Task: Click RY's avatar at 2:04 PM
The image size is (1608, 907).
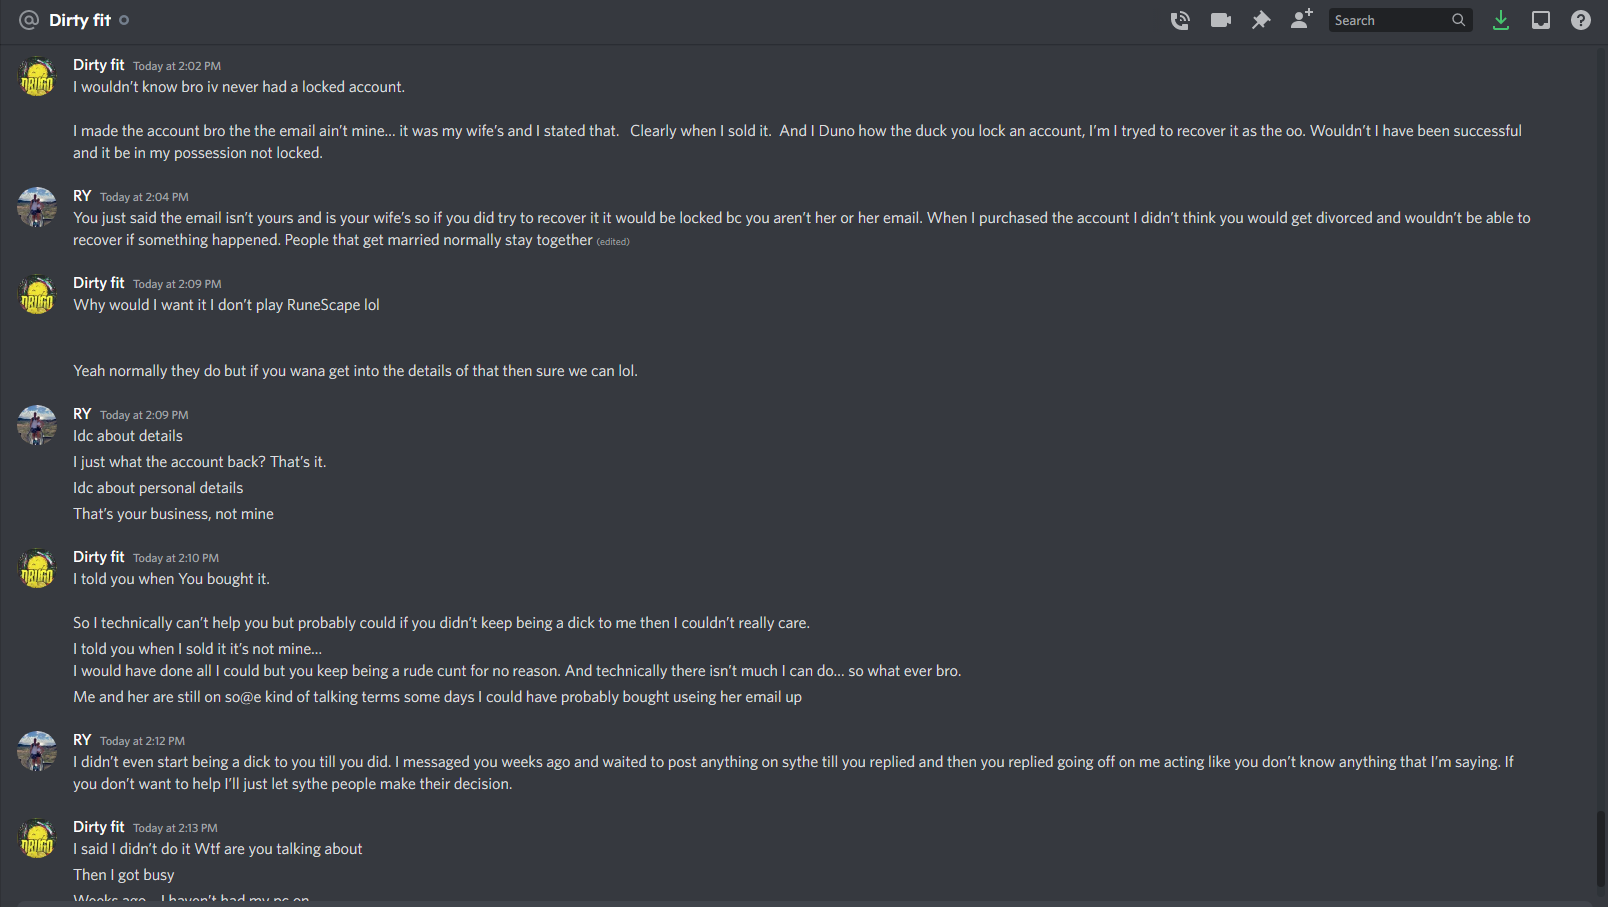Action: 38,207
